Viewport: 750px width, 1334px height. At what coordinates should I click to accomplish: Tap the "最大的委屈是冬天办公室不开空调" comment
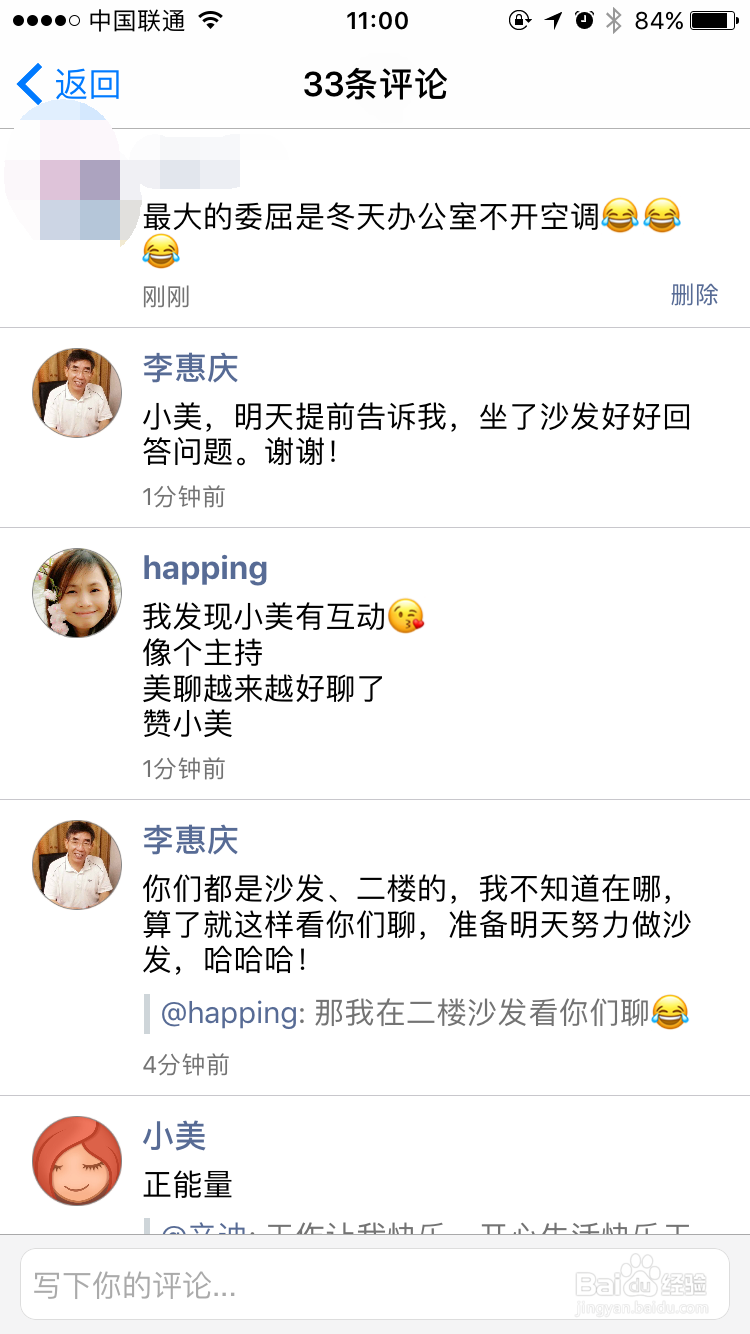pyautogui.click(x=372, y=216)
